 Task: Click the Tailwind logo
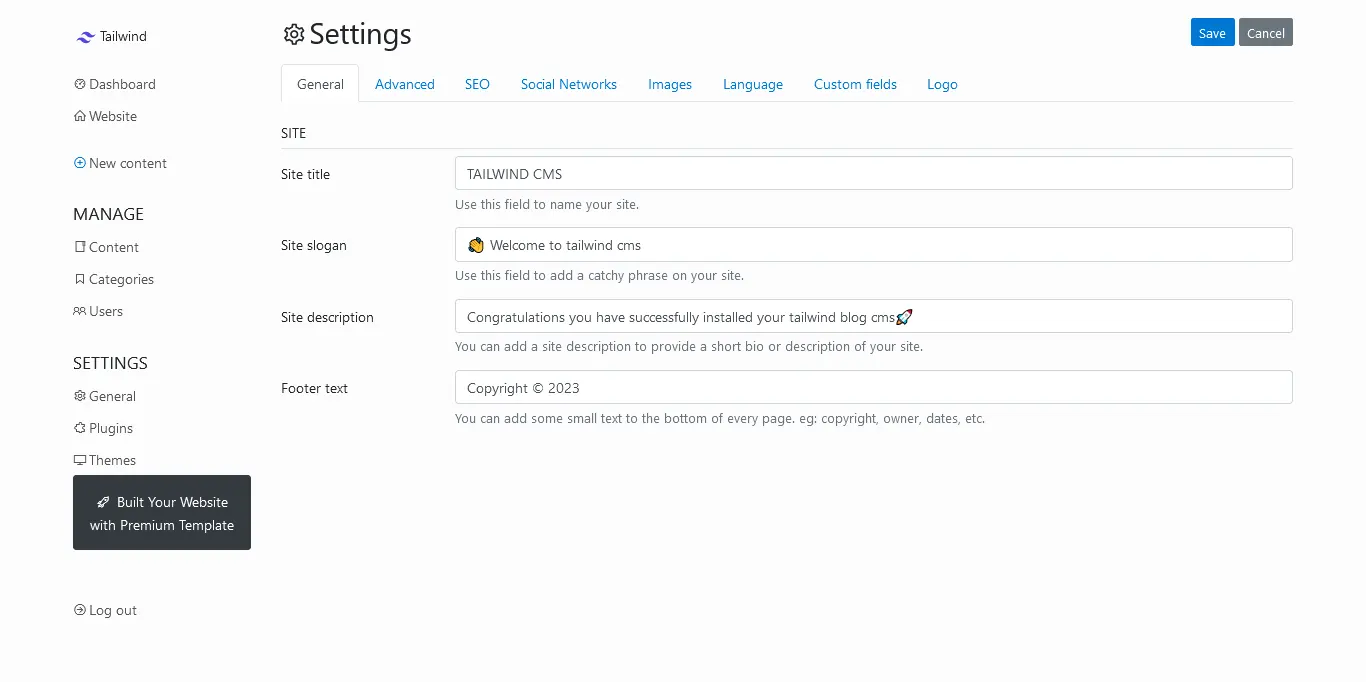coord(110,36)
